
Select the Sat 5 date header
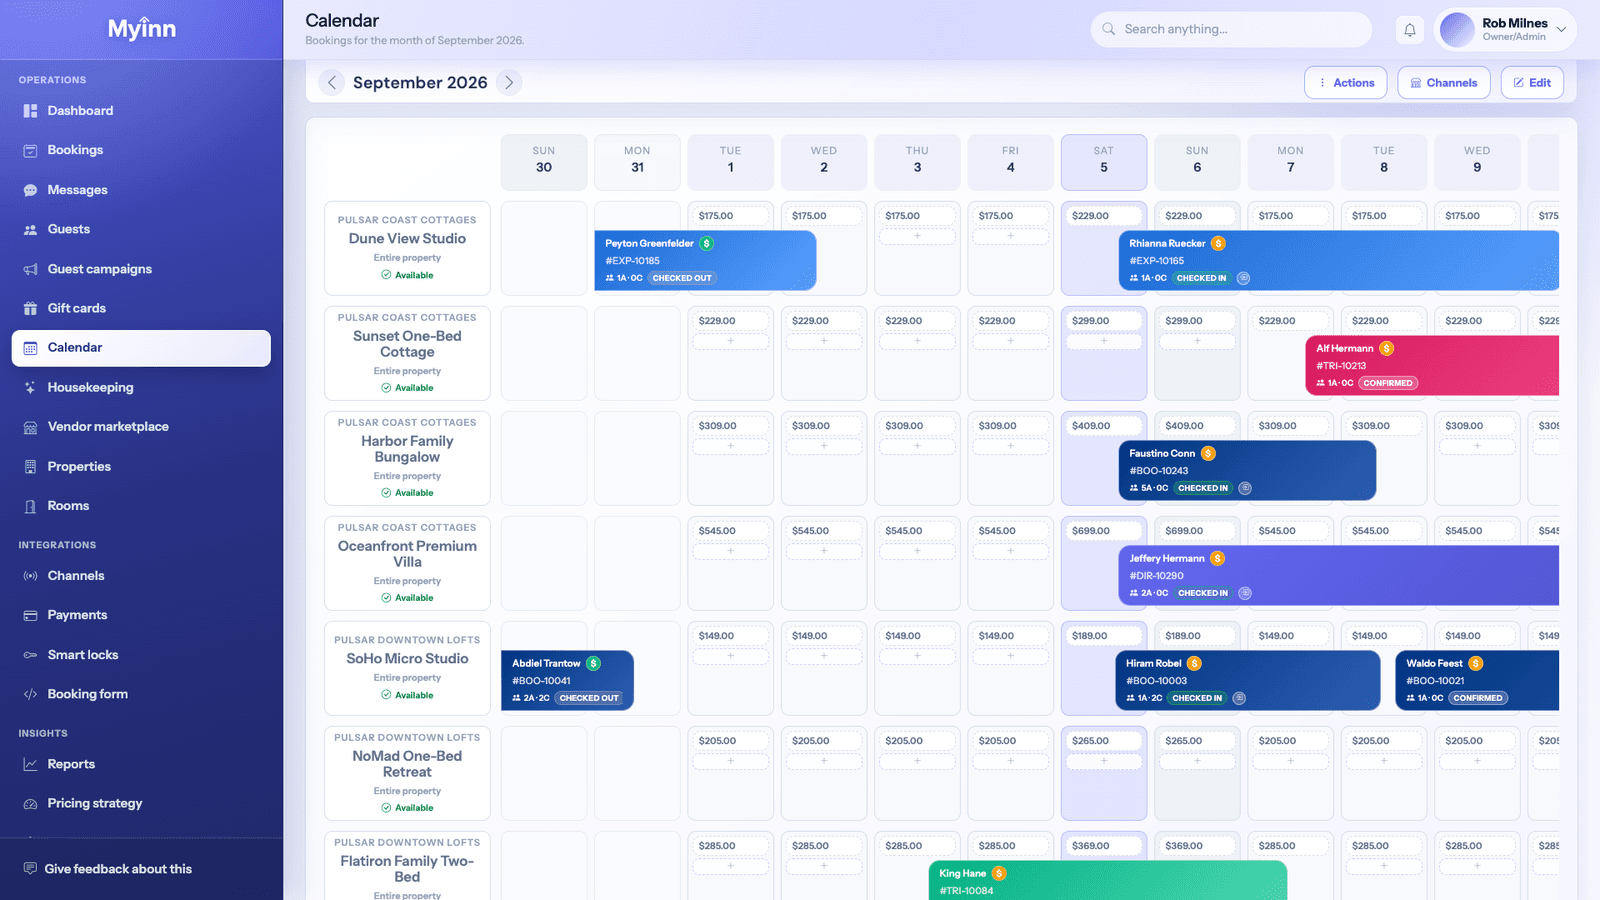(1104, 162)
